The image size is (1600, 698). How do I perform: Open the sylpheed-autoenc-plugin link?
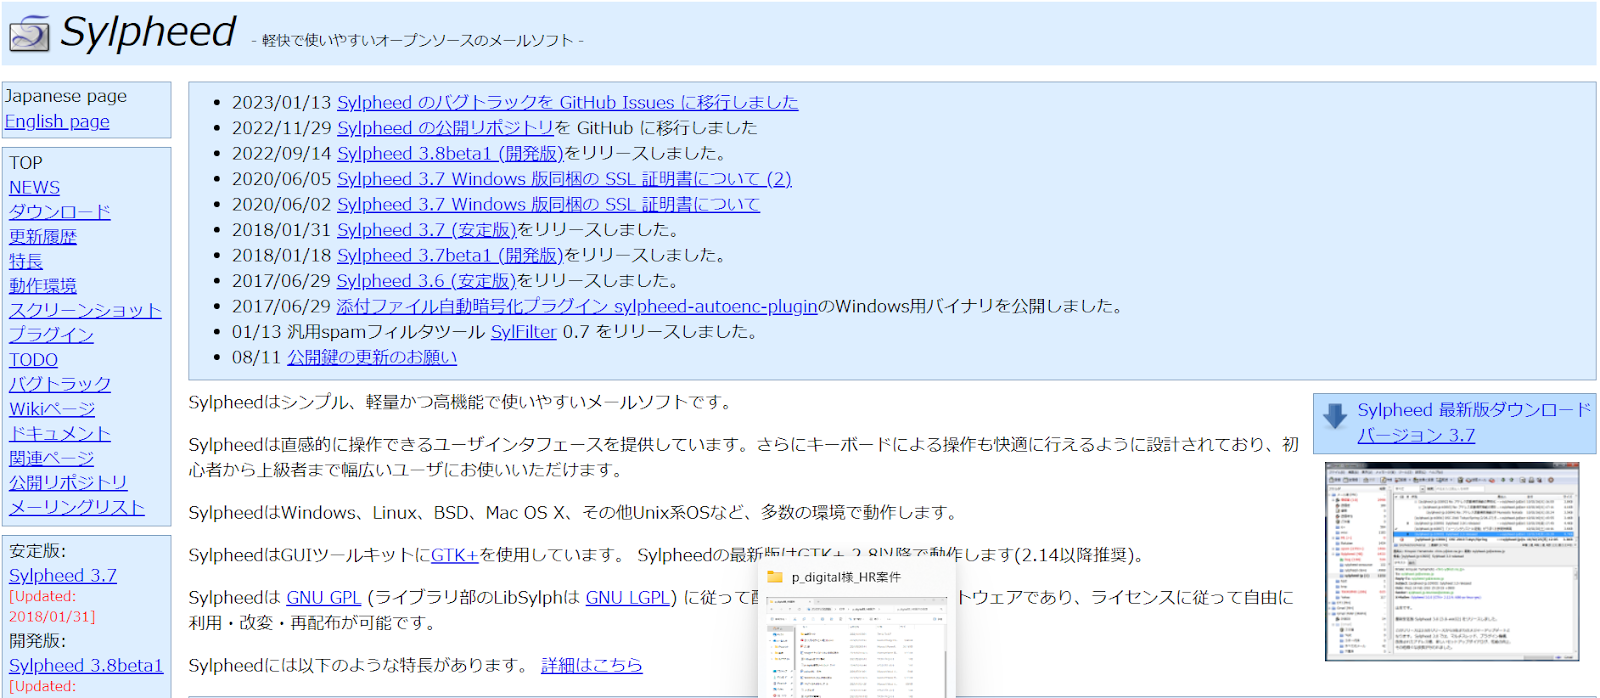(x=577, y=306)
